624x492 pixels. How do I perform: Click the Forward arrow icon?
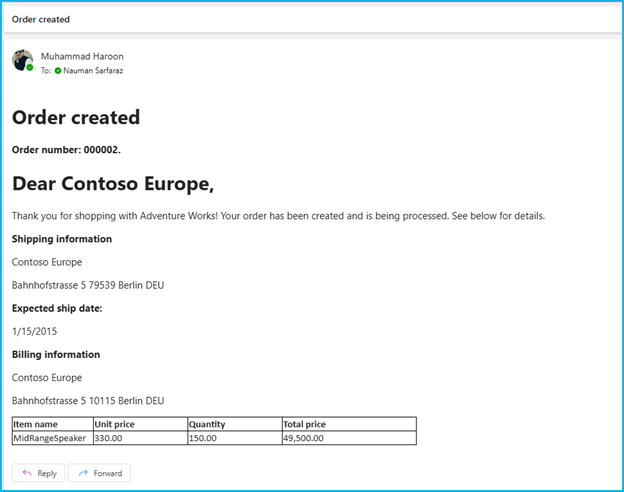83,473
